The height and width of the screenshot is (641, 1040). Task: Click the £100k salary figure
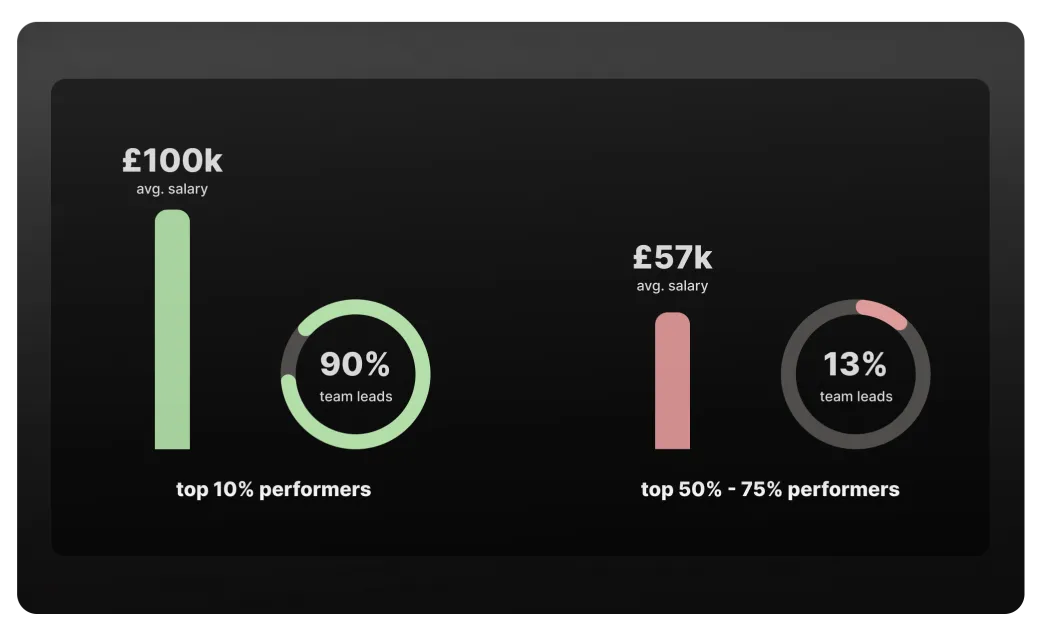point(172,161)
